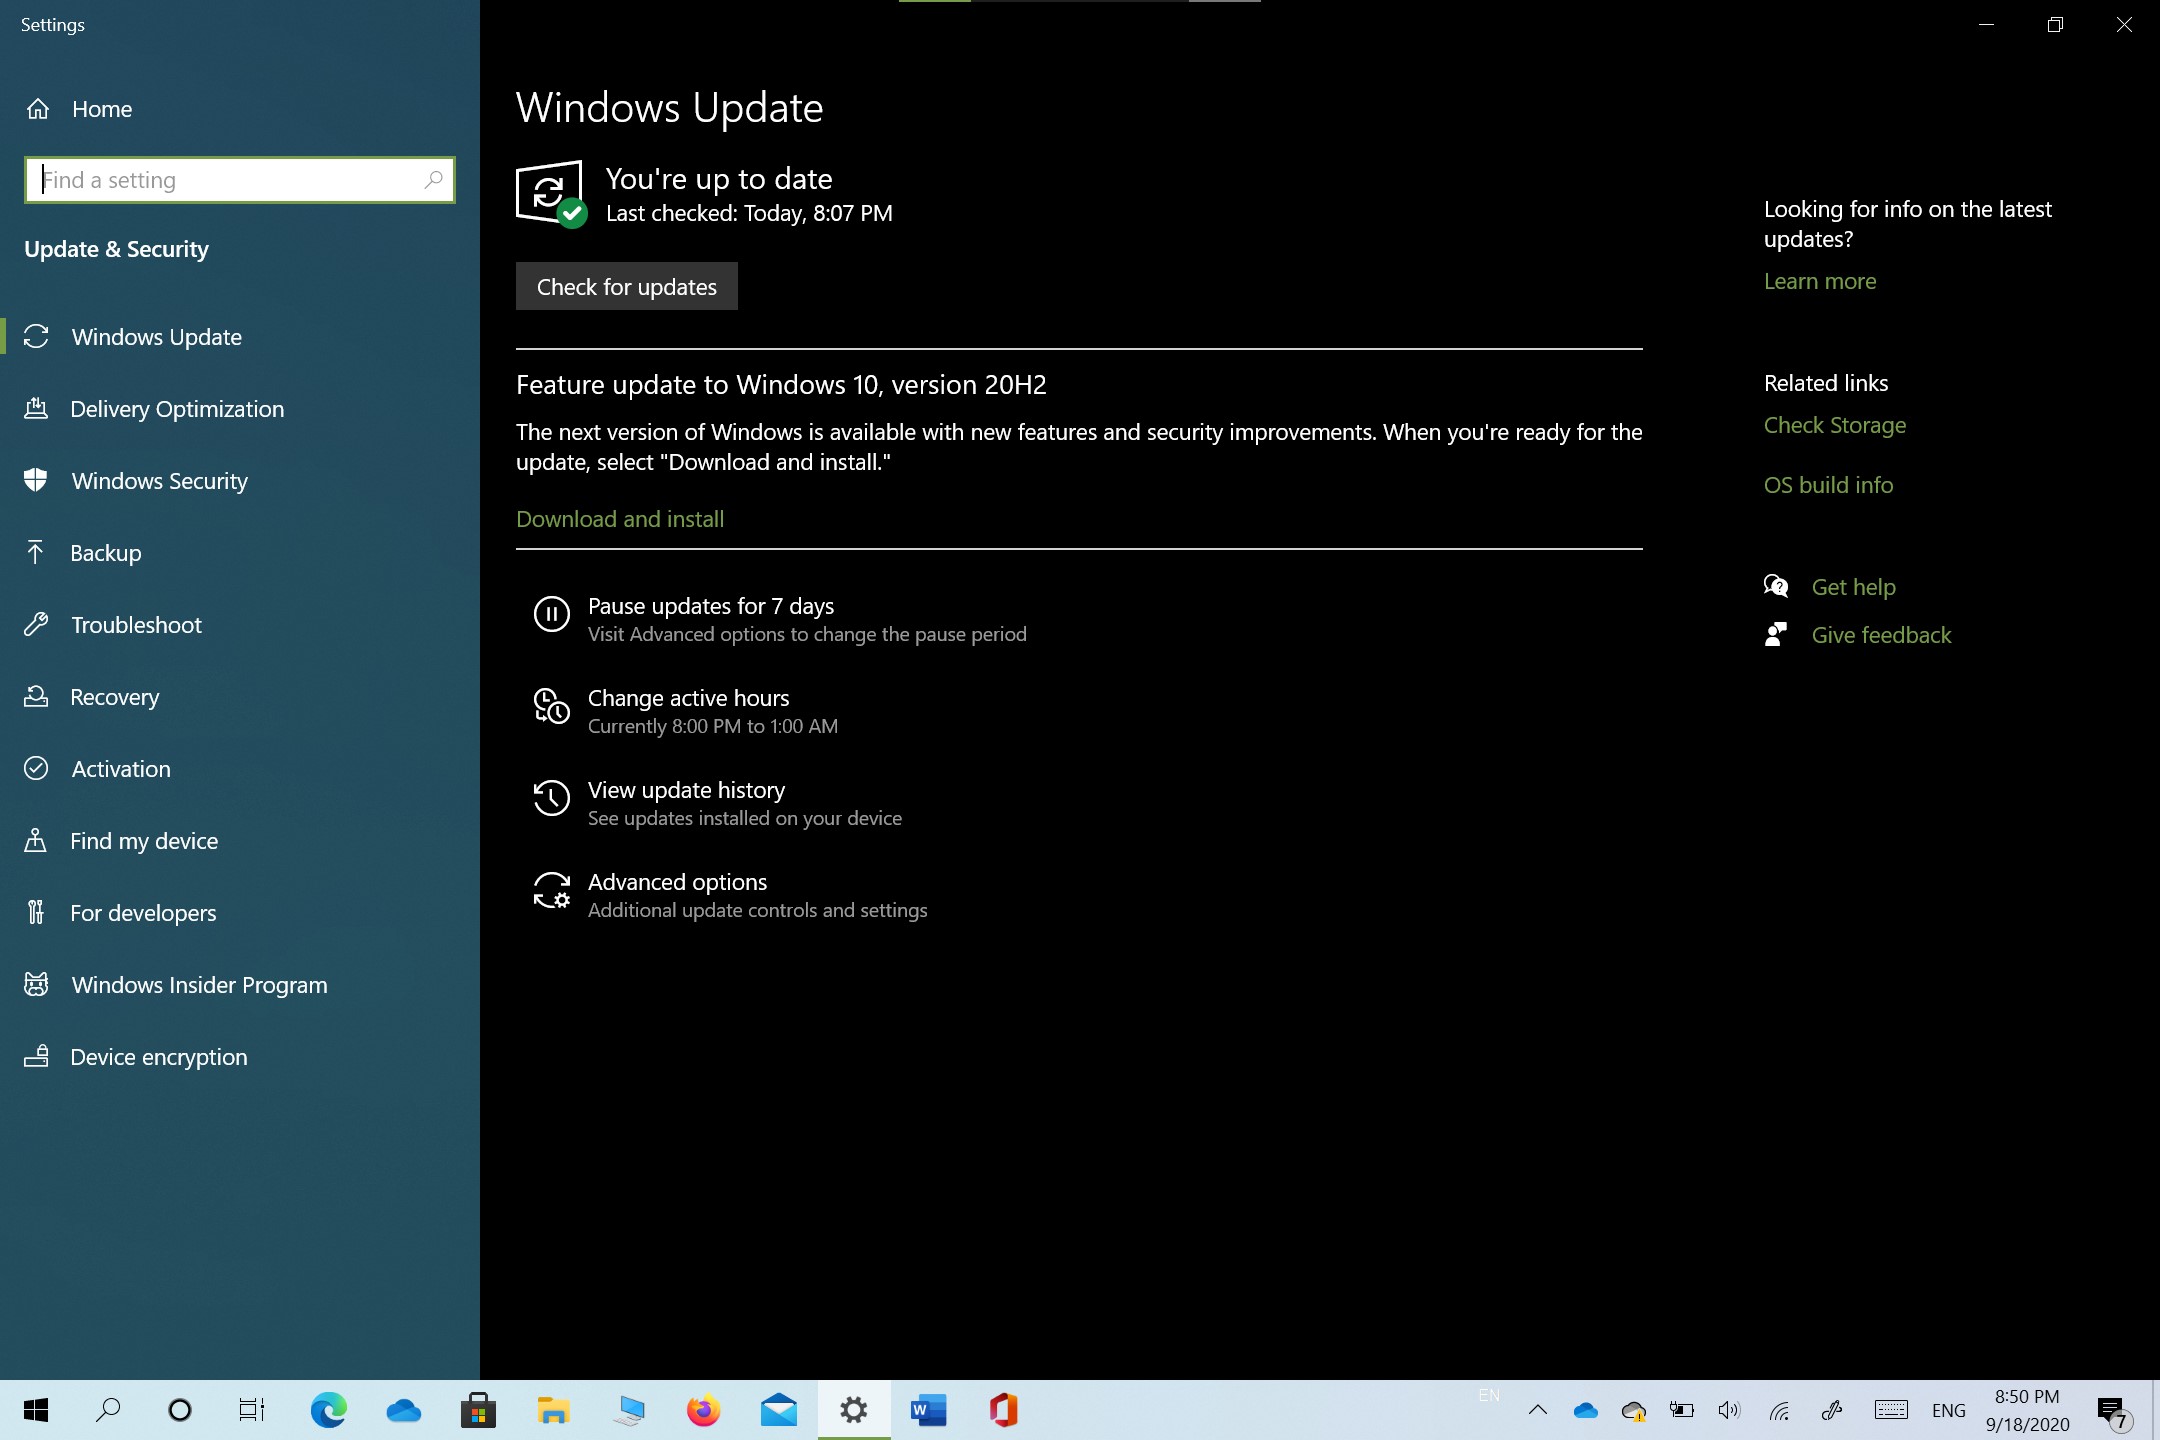Select Pause updates for 7 days
This screenshot has height=1440, width=2160.
(x=711, y=606)
